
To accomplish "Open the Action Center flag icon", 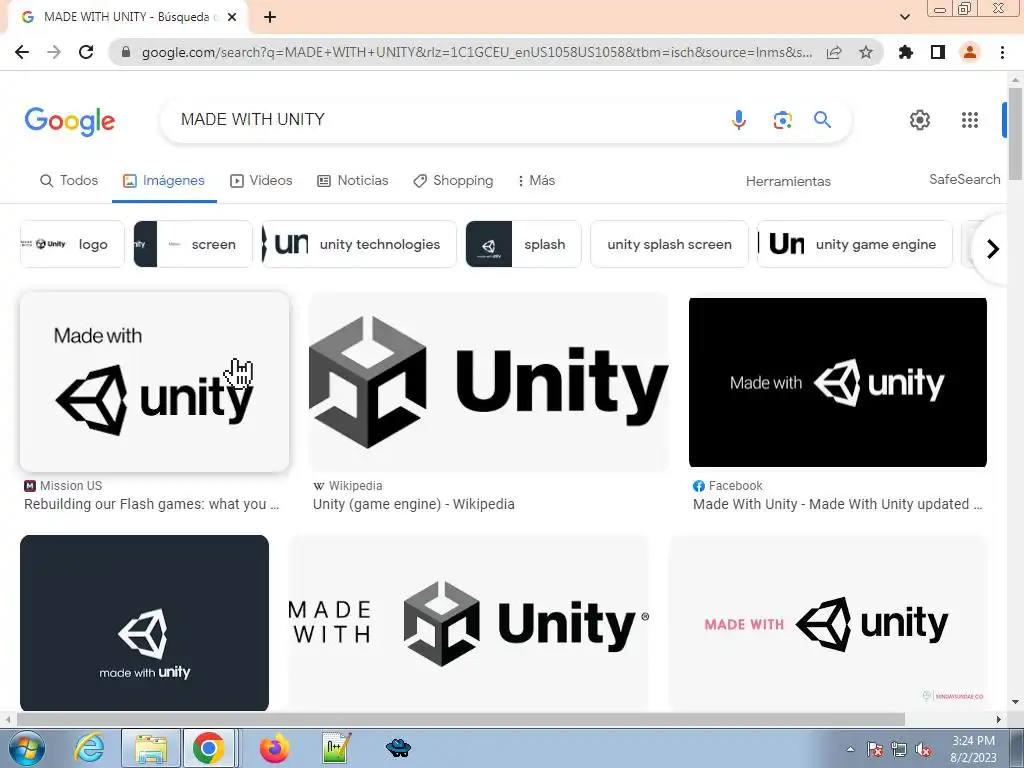I will 875,750.
